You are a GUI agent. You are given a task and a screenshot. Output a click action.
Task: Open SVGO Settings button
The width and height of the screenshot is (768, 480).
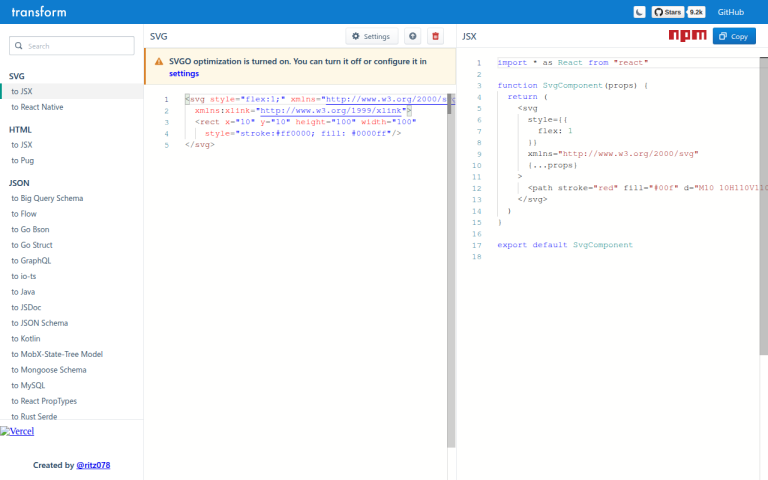click(x=371, y=36)
